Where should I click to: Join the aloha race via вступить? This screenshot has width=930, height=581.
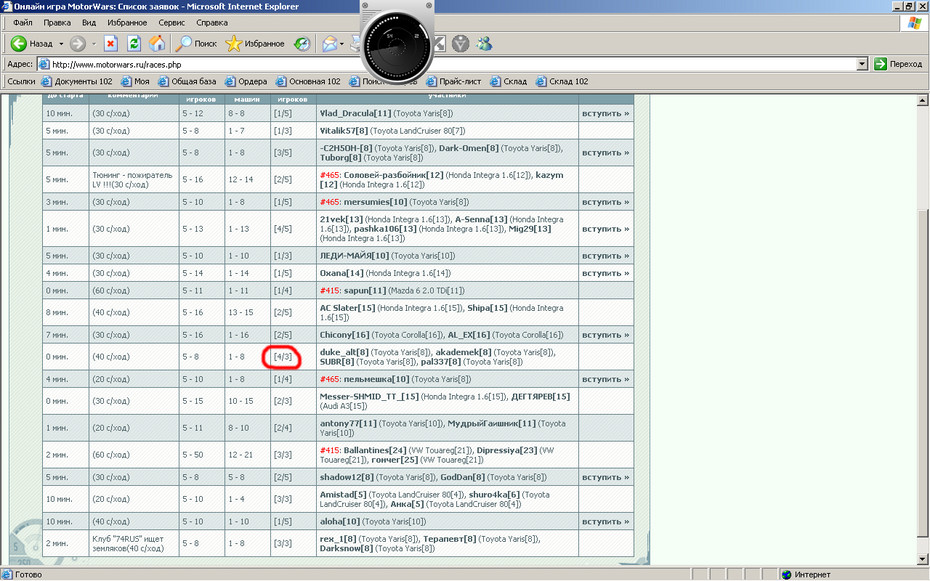(x=606, y=522)
